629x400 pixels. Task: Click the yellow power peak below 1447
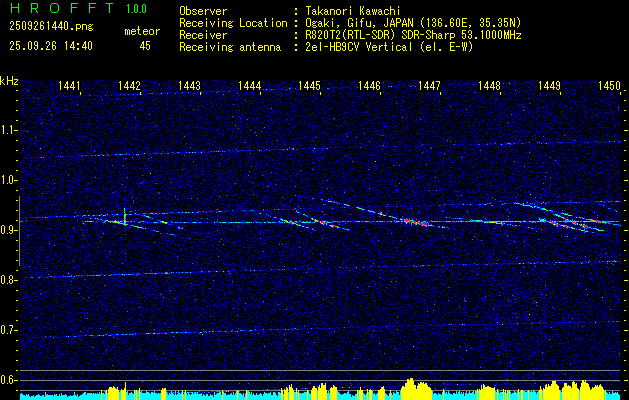[x=416, y=388]
